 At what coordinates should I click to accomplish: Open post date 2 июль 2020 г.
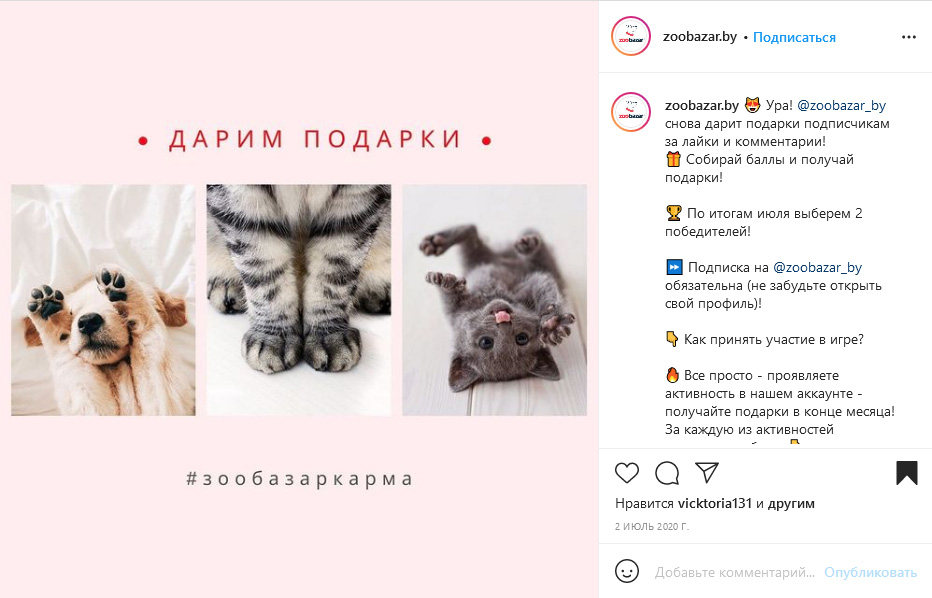coord(652,526)
